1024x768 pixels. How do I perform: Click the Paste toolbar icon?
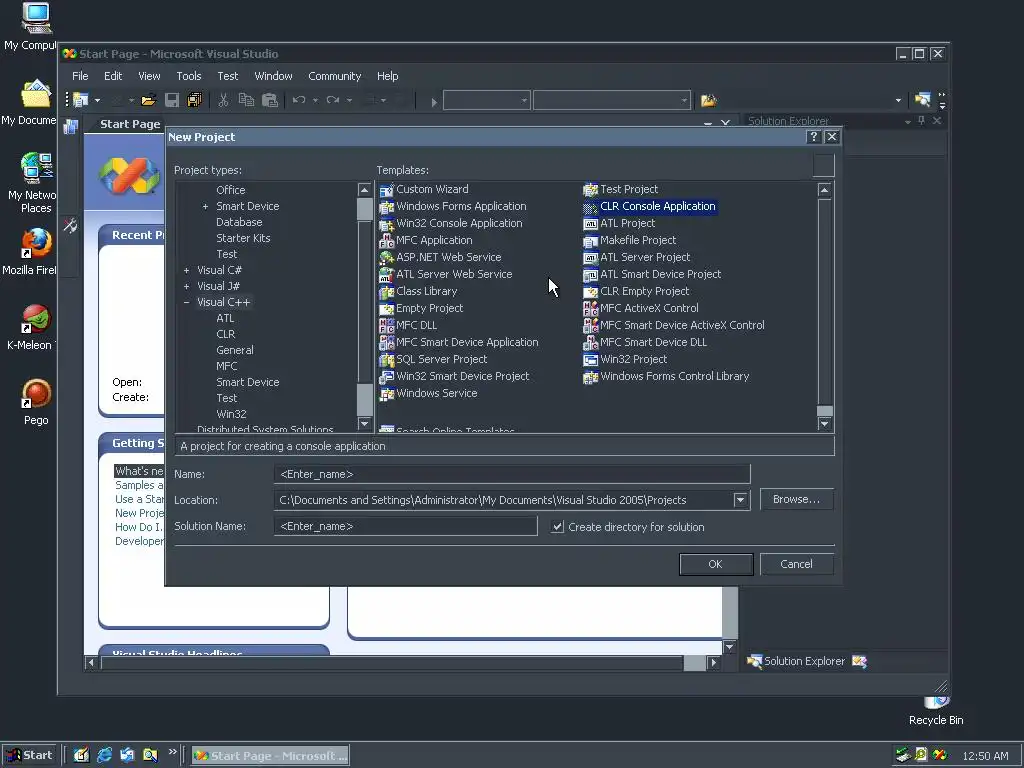point(270,100)
